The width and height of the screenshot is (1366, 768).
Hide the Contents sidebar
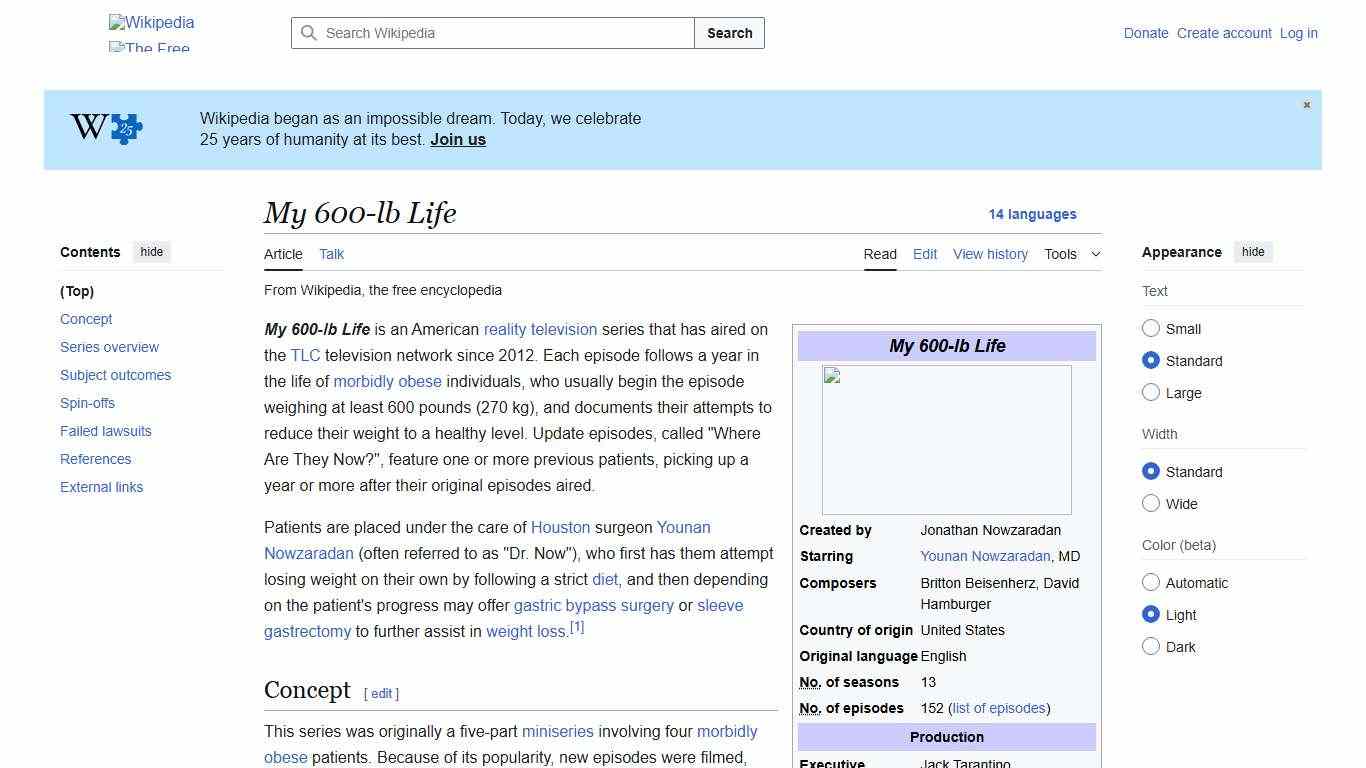point(151,252)
